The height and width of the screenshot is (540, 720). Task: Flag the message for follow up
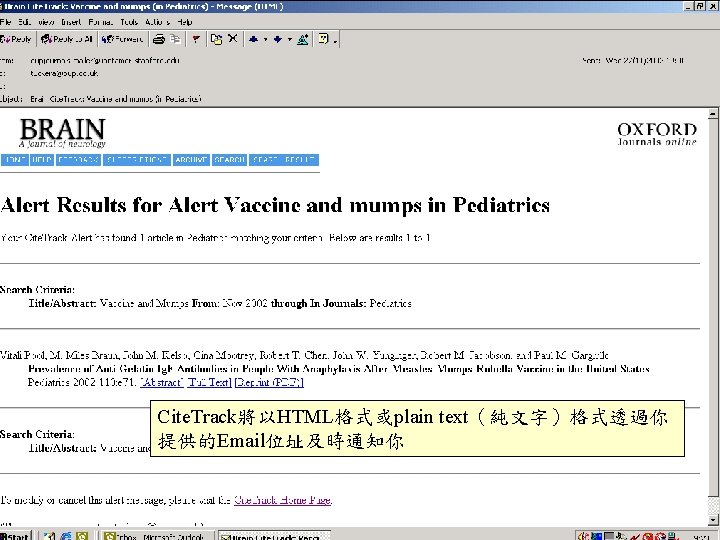[x=196, y=39]
